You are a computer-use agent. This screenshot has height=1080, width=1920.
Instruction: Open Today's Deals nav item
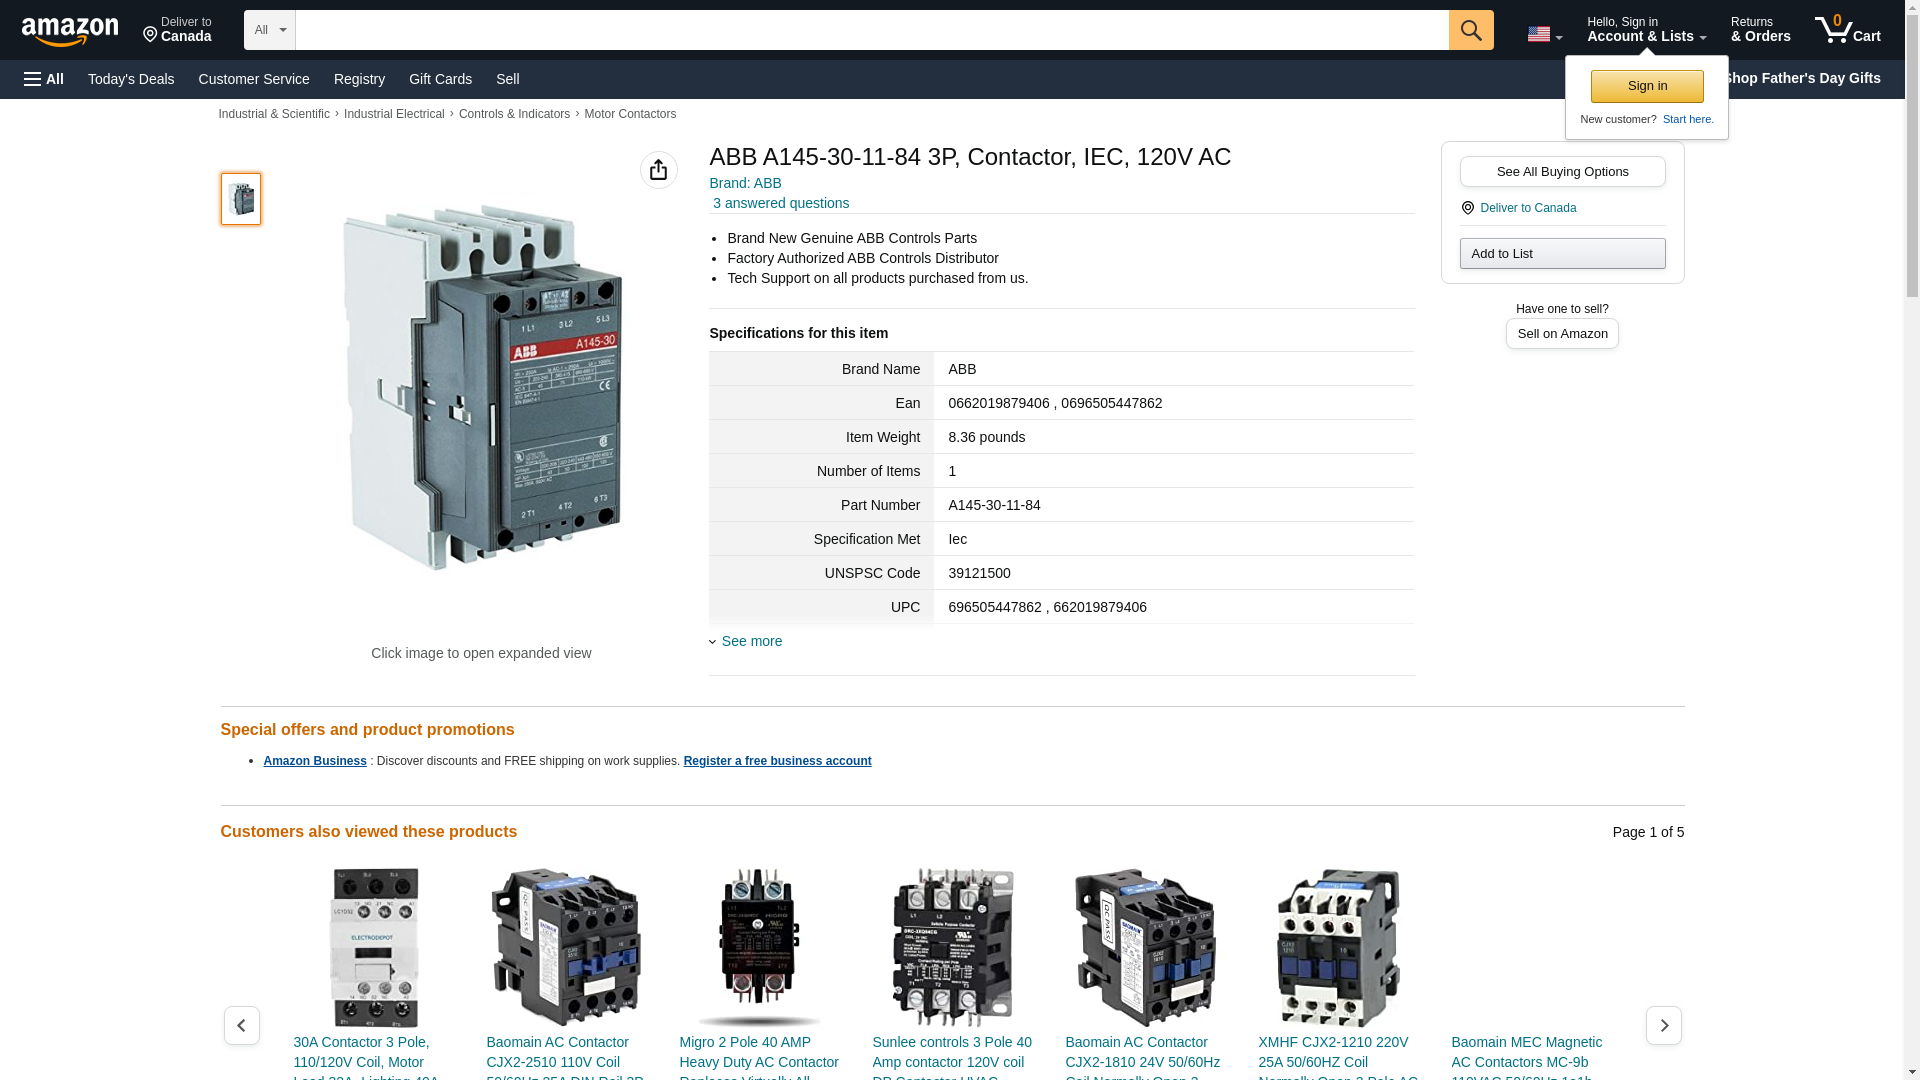coord(131,79)
